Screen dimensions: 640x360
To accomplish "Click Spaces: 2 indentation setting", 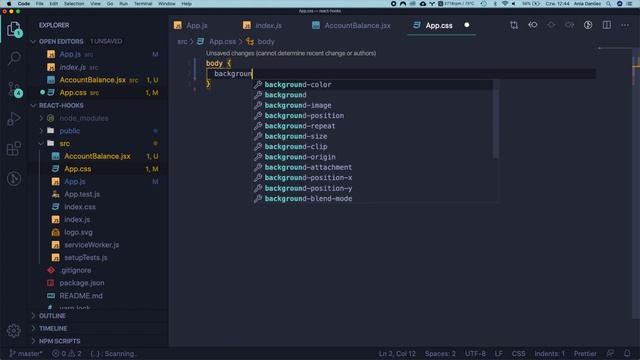I will coord(440,353).
